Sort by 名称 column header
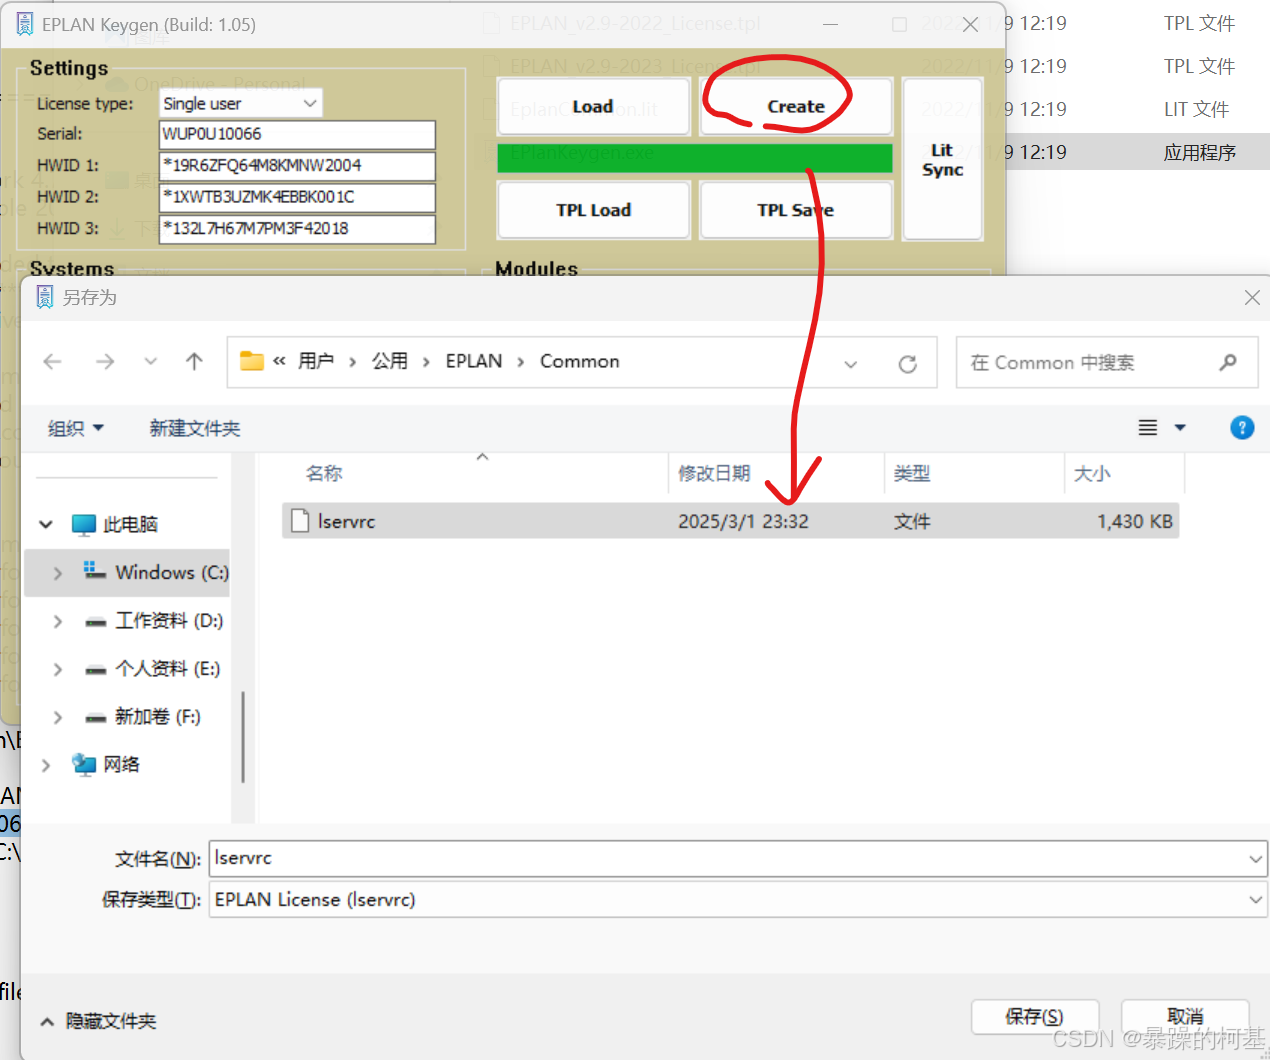Screen dimensions: 1270x1060 point(324,473)
